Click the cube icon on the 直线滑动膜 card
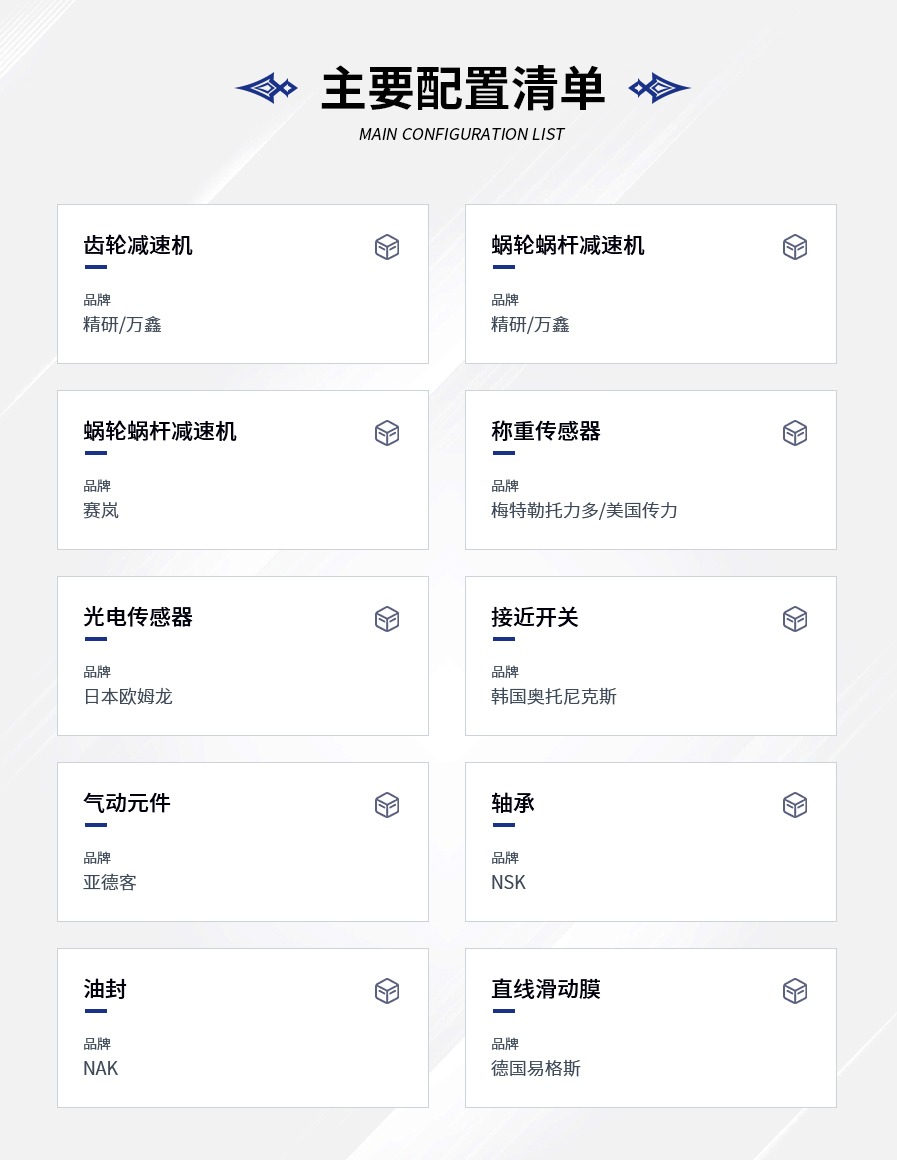 (795, 991)
